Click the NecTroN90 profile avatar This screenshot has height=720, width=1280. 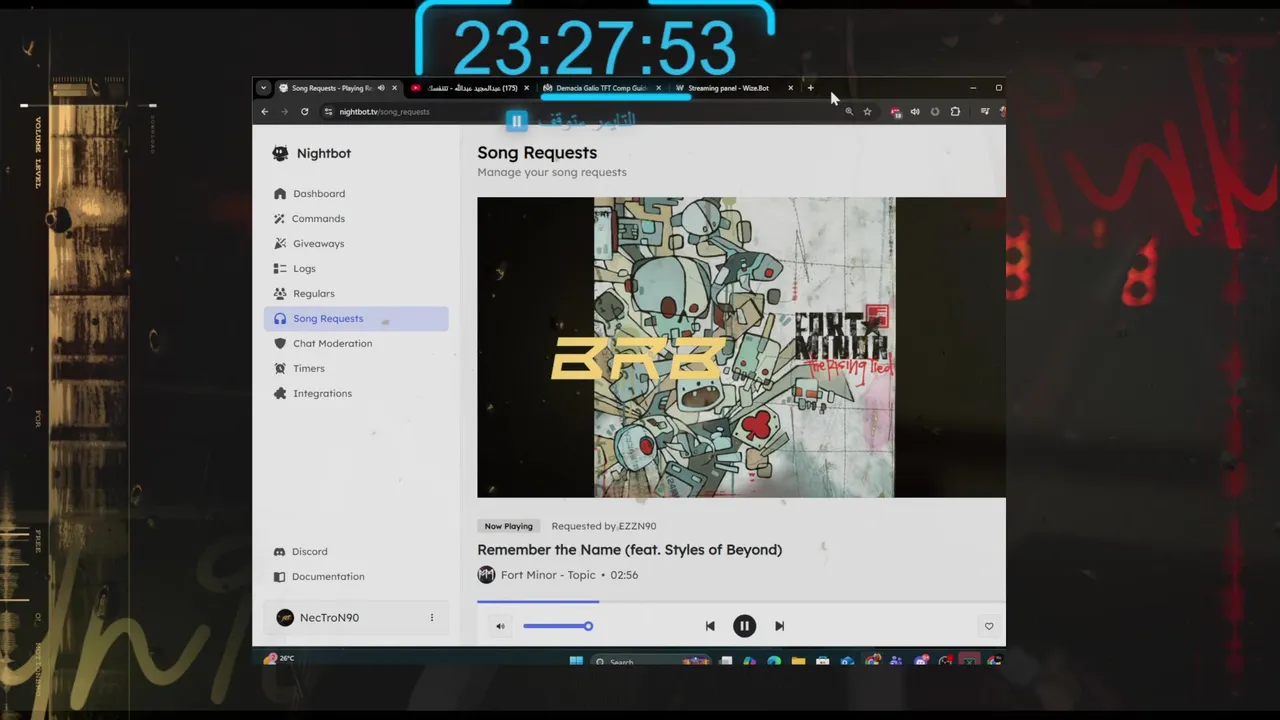click(285, 617)
